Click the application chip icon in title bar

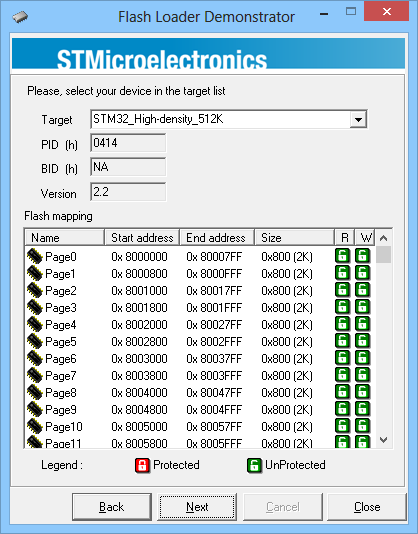pyautogui.click(x=20, y=16)
